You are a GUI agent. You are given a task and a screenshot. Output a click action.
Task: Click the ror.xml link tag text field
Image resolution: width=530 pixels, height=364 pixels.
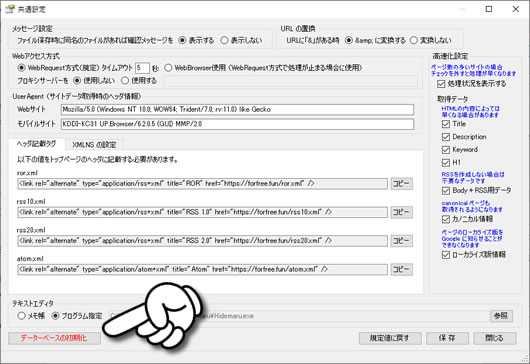[x=202, y=184]
